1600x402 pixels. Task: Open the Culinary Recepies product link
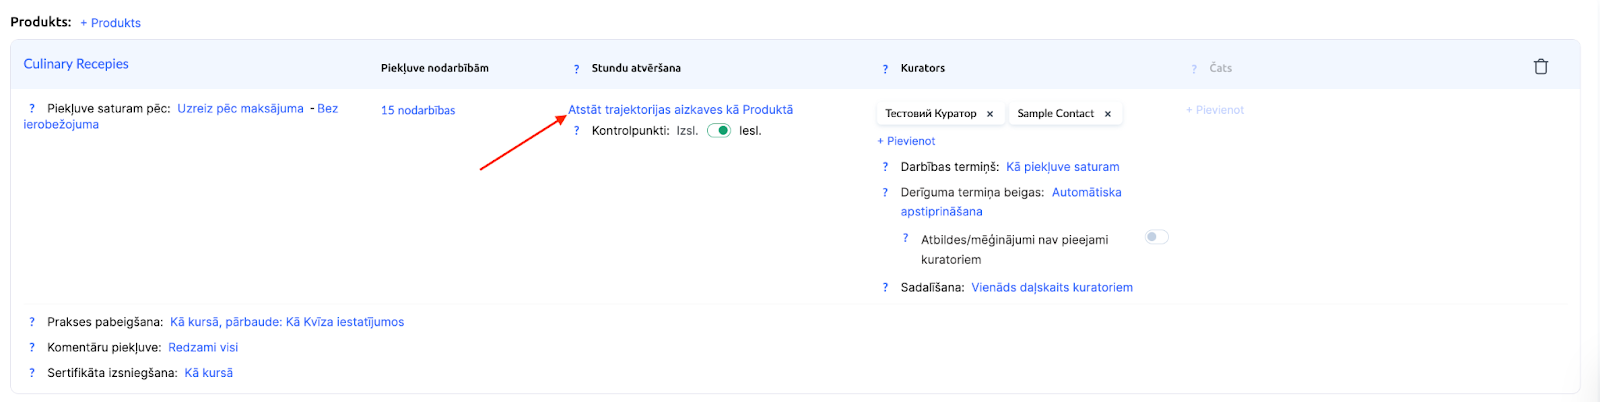click(76, 64)
